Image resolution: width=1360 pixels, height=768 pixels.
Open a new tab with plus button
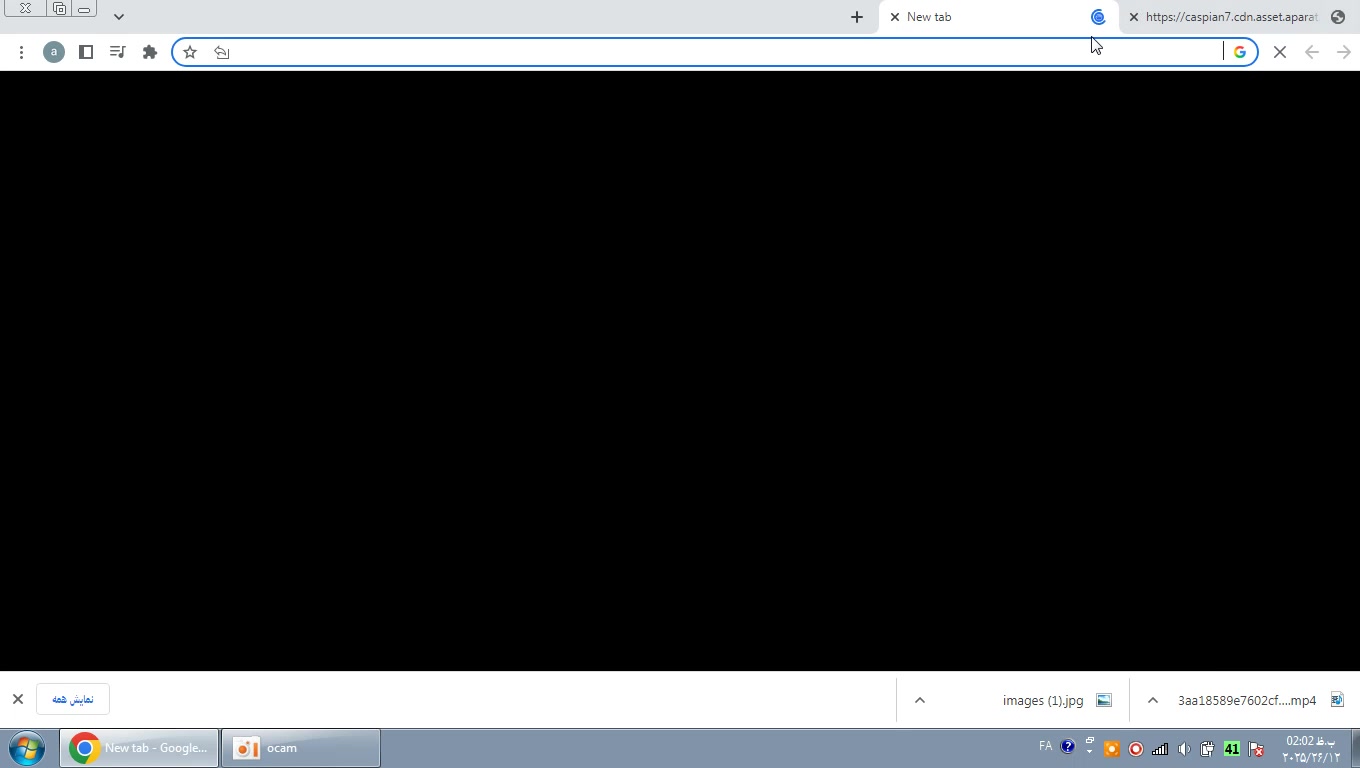(857, 17)
